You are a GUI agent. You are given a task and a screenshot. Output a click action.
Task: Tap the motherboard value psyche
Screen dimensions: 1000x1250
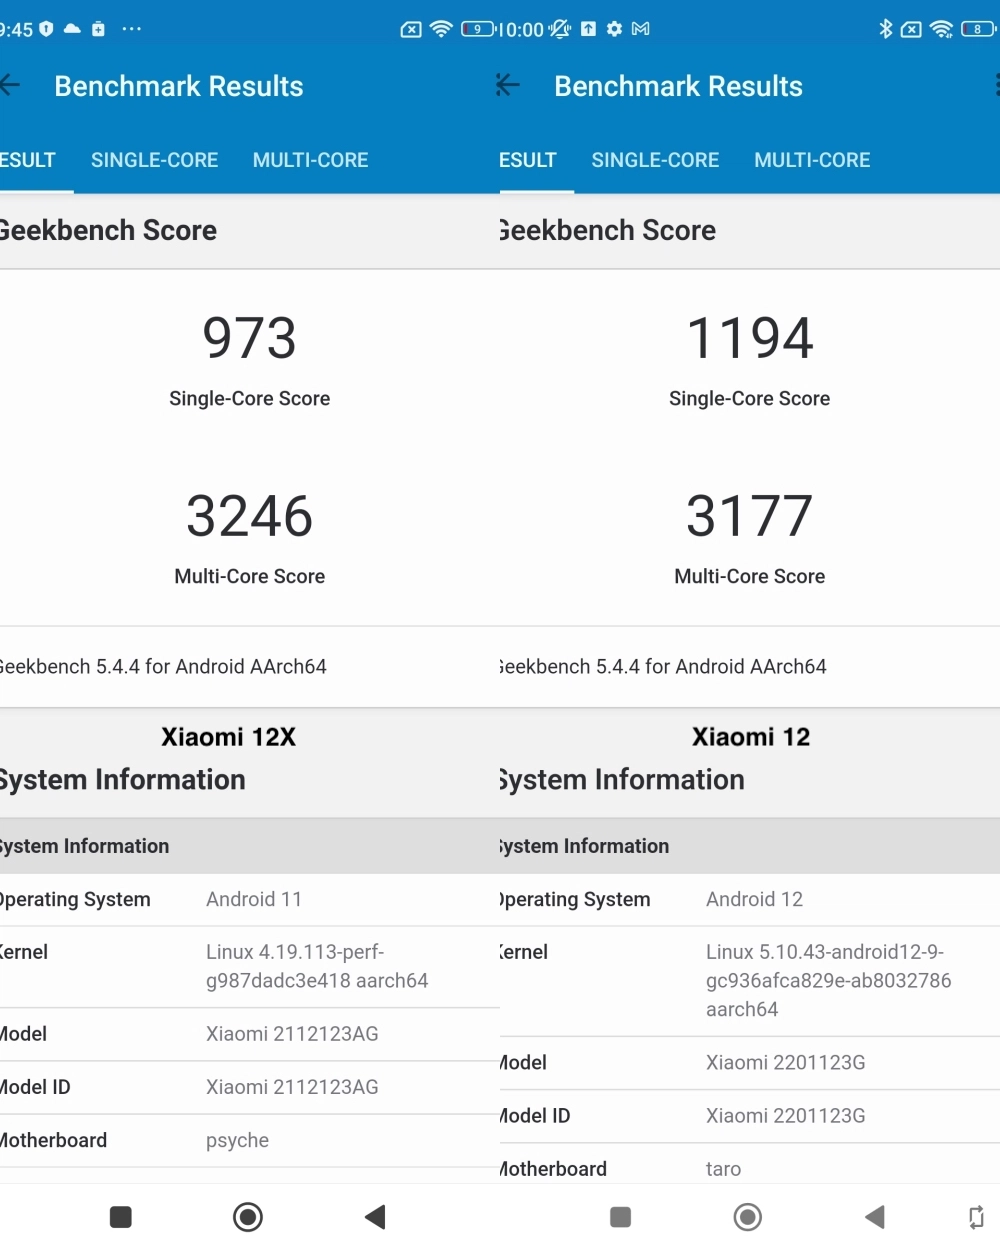[237, 1141]
